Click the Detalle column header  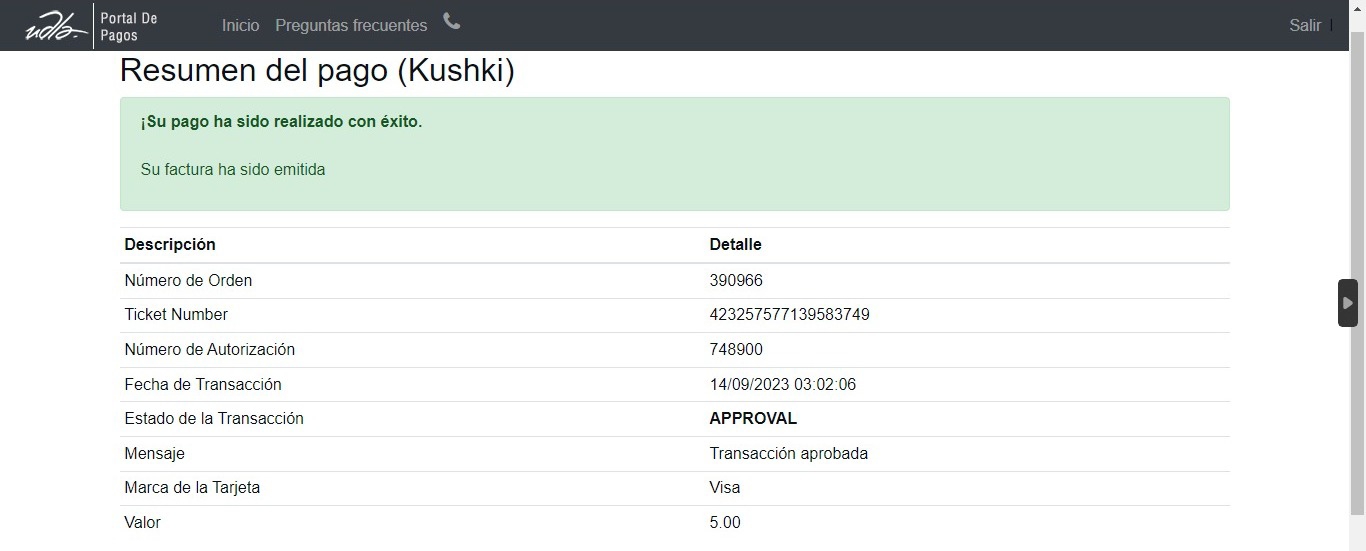(735, 245)
